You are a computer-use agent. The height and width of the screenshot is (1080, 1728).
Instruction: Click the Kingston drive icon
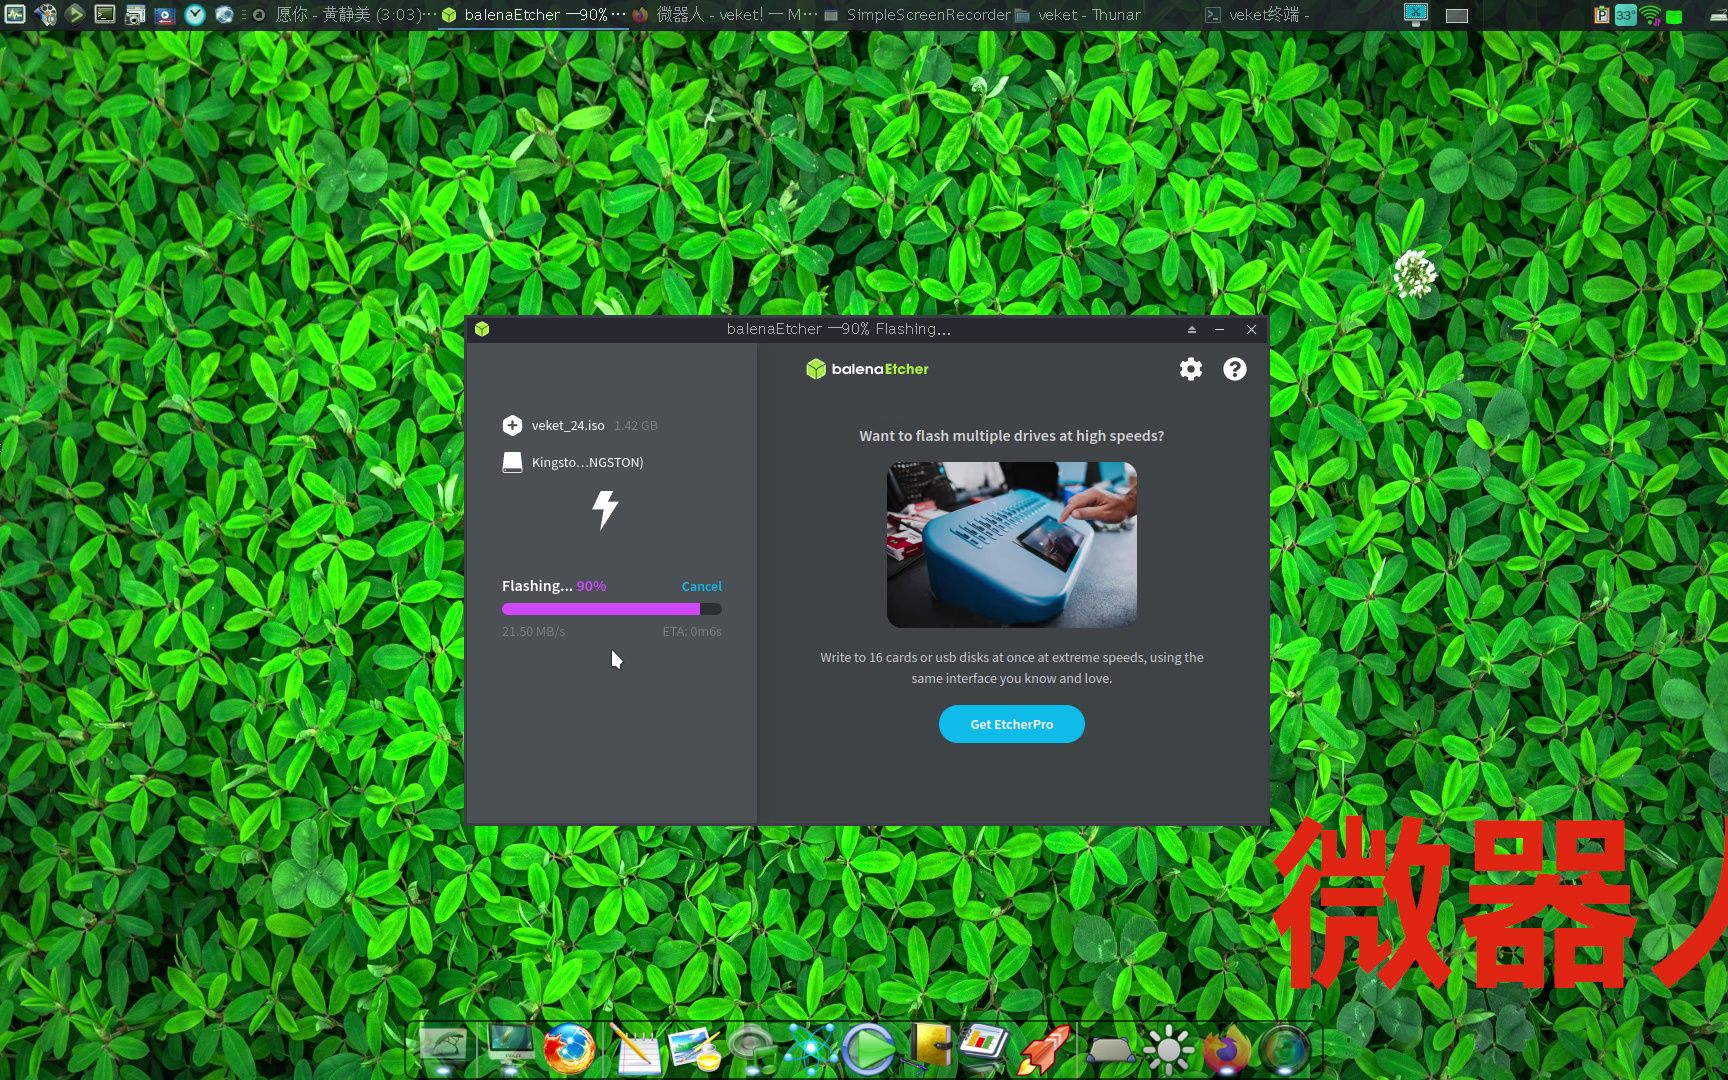click(x=512, y=462)
